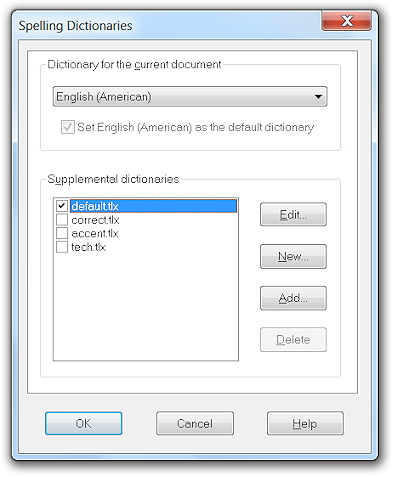Create a dictionary with New... button
The image size is (393, 477).
[x=293, y=256]
